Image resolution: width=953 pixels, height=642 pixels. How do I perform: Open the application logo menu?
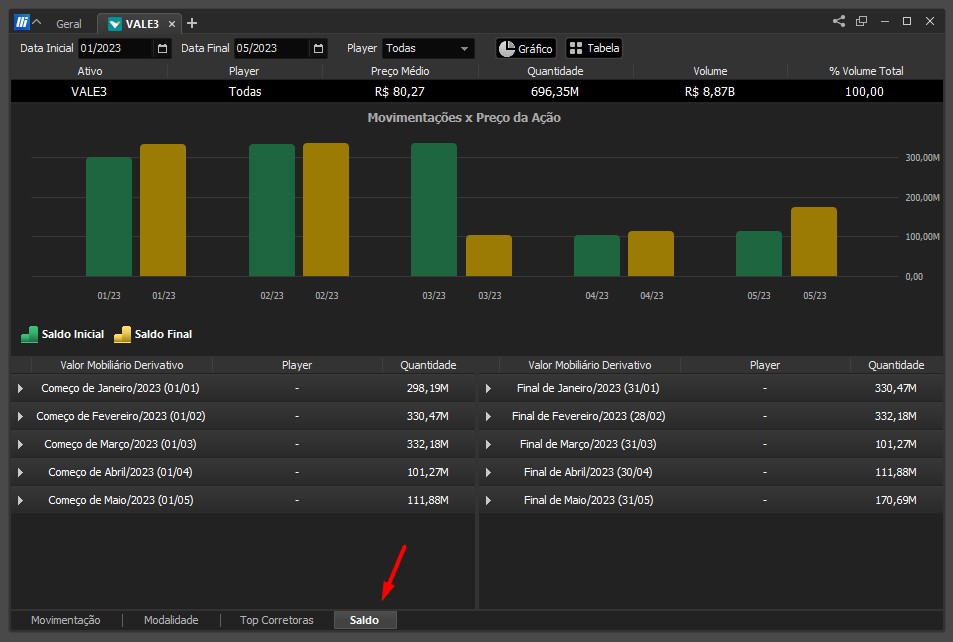(x=22, y=22)
